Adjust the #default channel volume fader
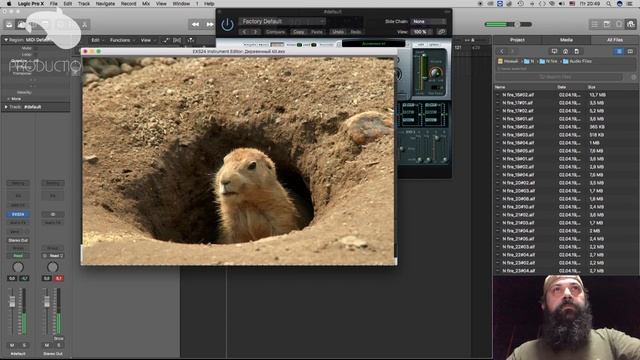 pos(12,302)
